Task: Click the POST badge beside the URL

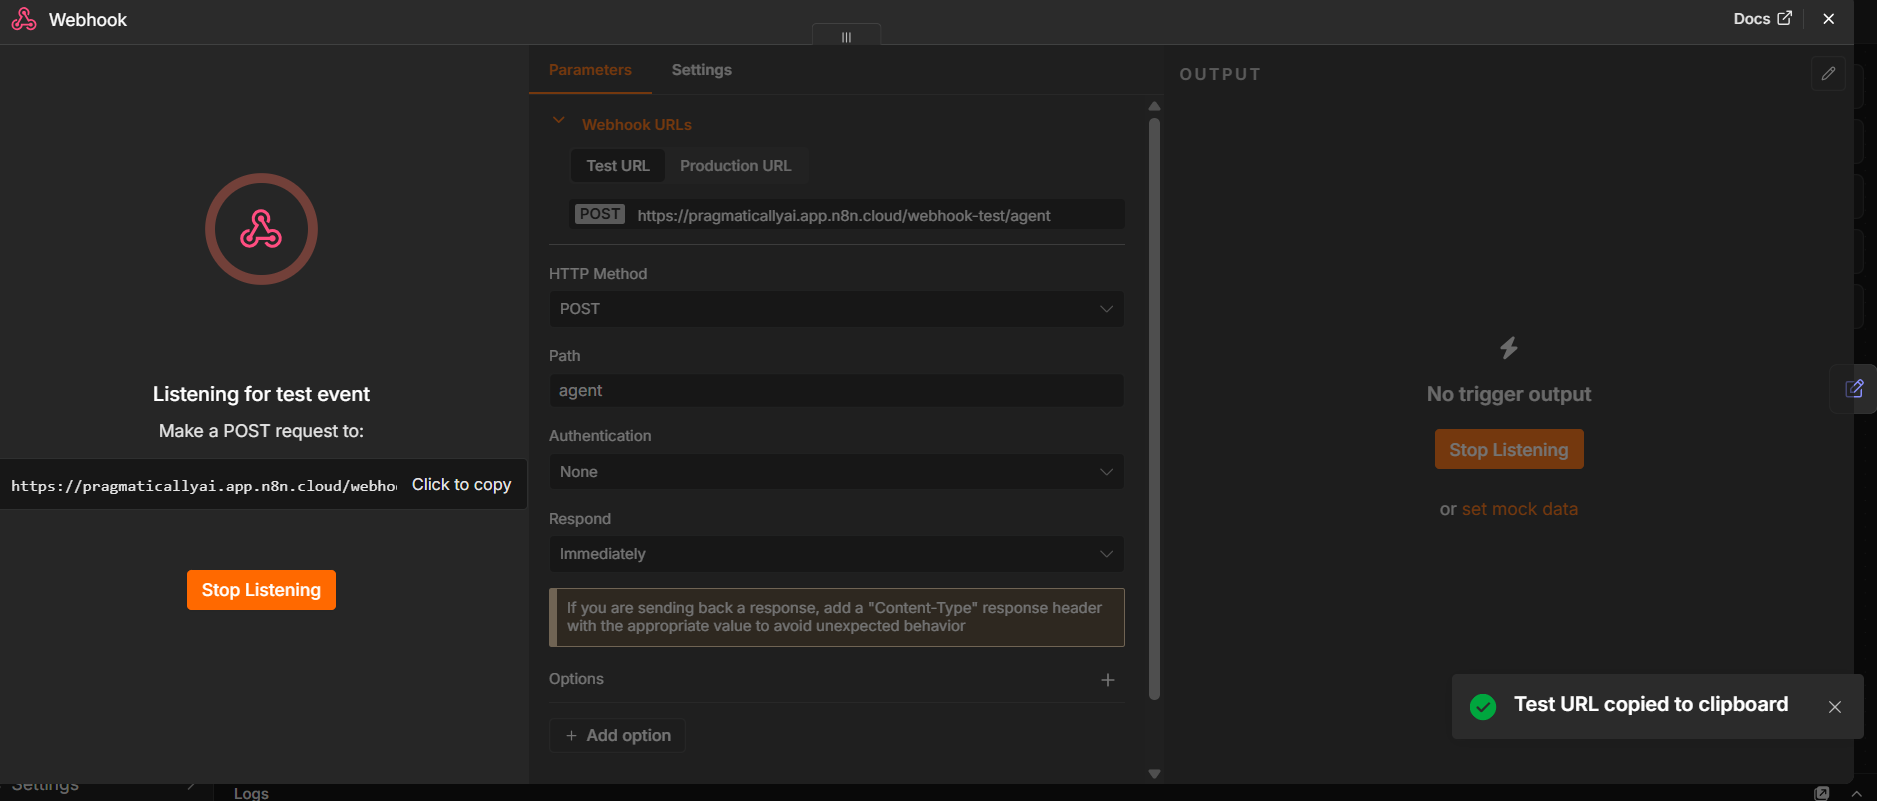Action: (600, 214)
